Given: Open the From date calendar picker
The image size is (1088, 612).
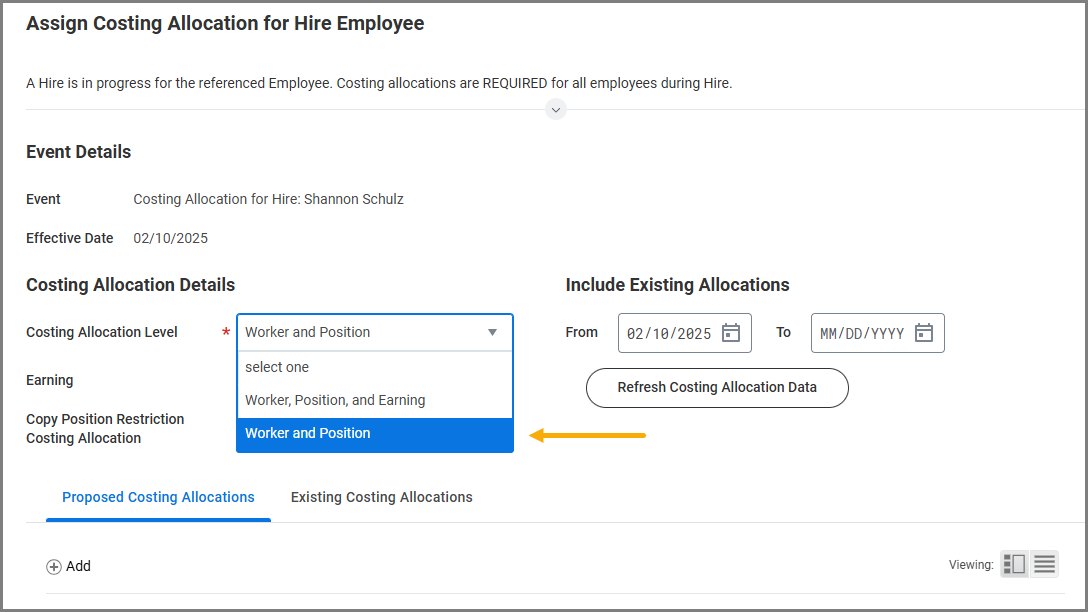Looking at the screenshot, I should 731,333.
